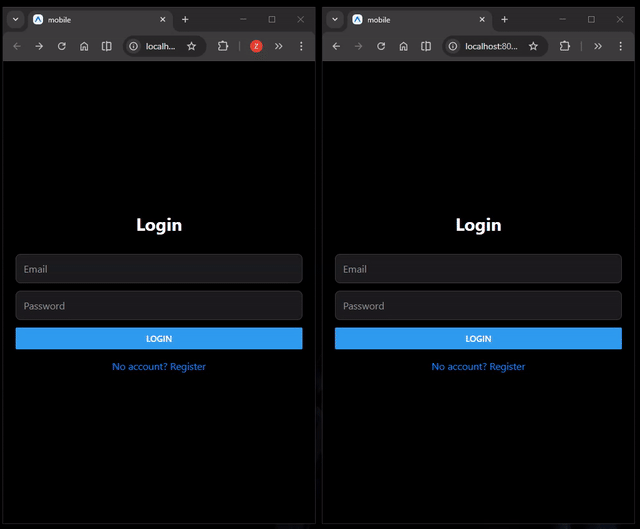Expand hidden toolbar items in left window
Image resolution: width=640 pixels, height=529 pixels.
279,46
